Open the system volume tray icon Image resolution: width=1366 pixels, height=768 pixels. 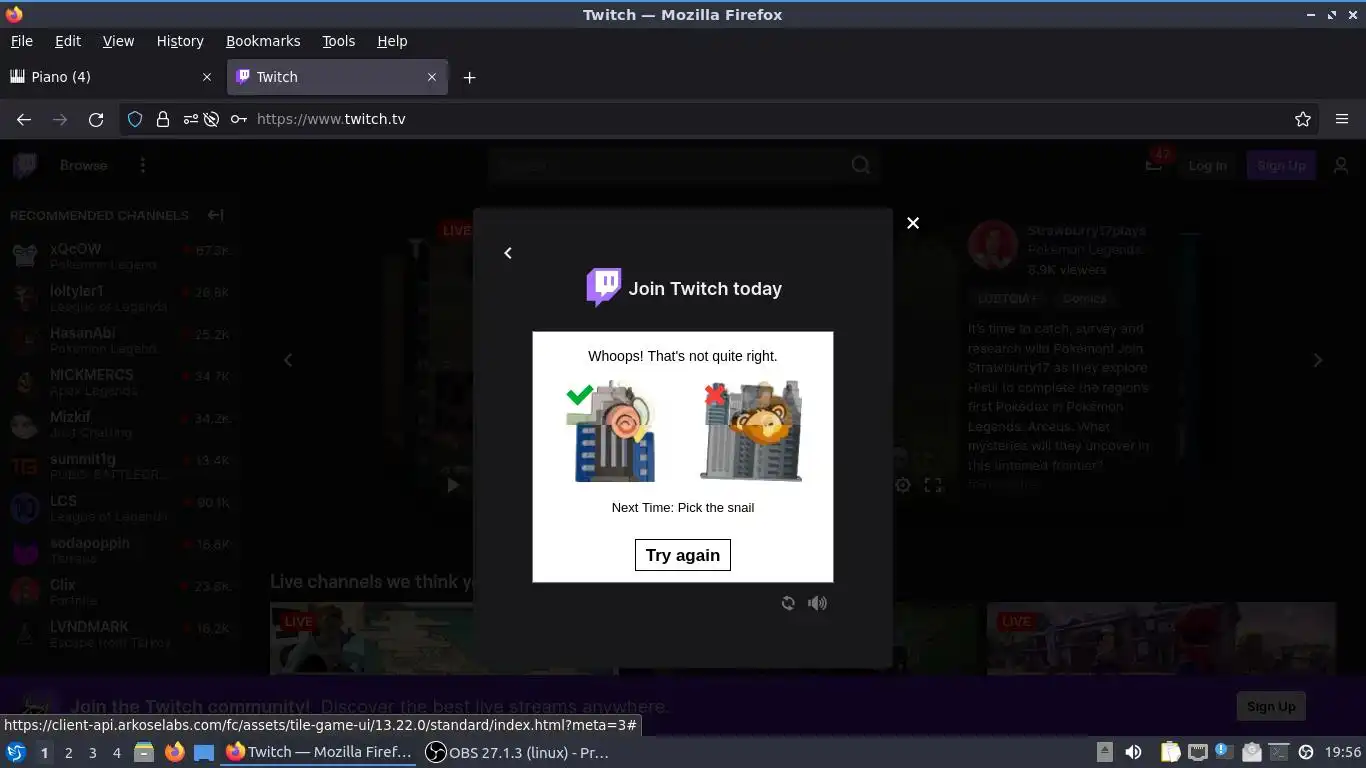(1133, 752)
